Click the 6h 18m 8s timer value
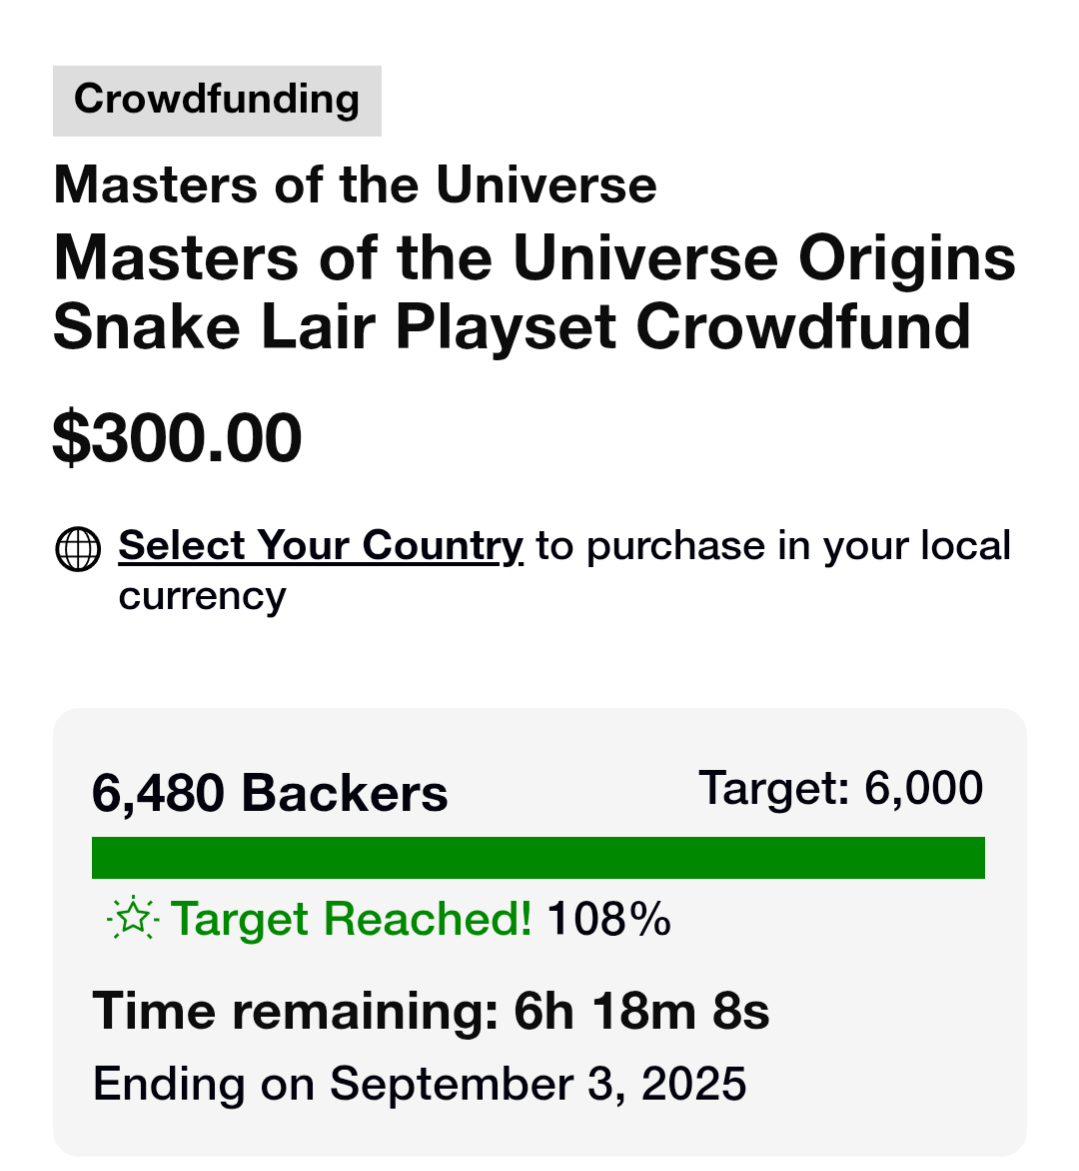1079x1171 pixels. pos(641,1011)
